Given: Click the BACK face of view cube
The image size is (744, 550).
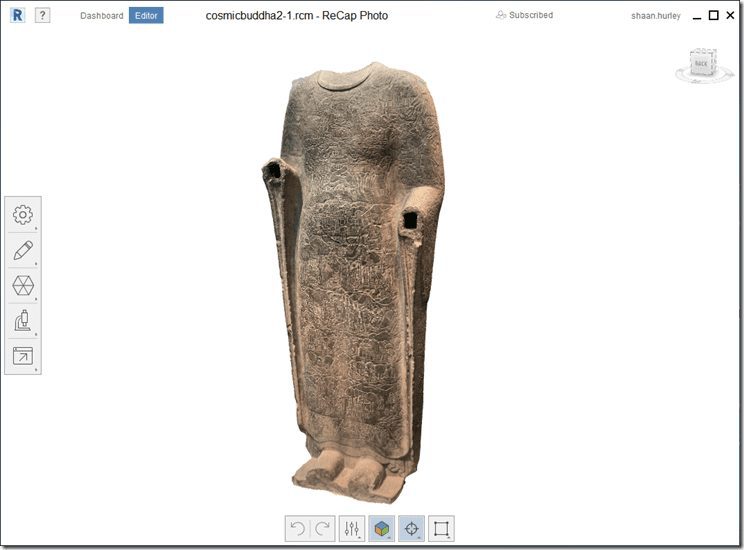Looking at the screenshot, I should (x=703, y=62).
